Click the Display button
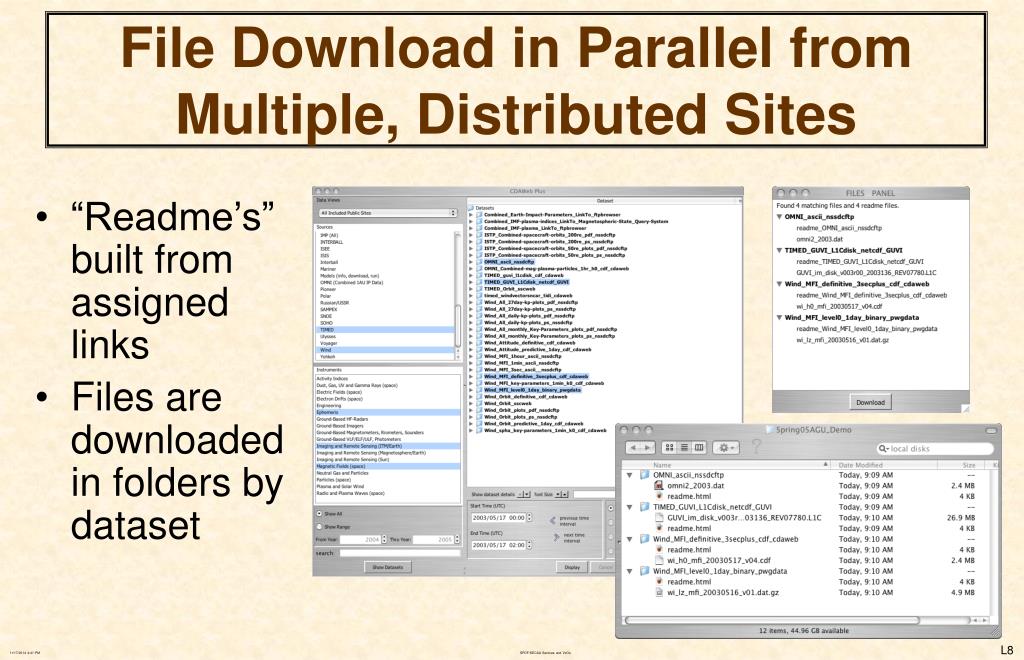Image resolution: width=1024 pixels, height=660 pixels. (572, 567)
